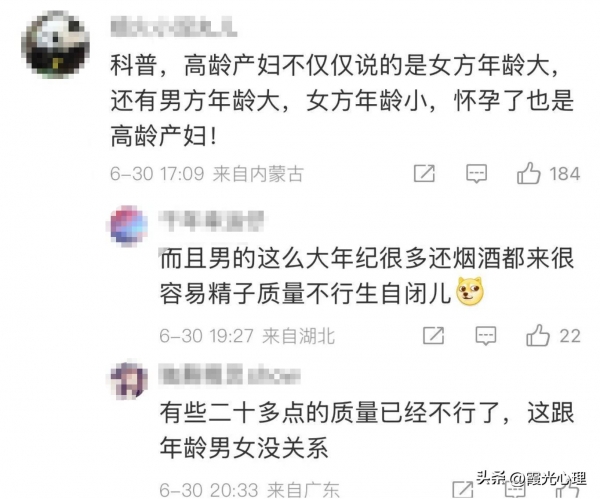
Task: Open the purple avatar of third commenter
Action: pyautogui.click(x=129, y=380)
